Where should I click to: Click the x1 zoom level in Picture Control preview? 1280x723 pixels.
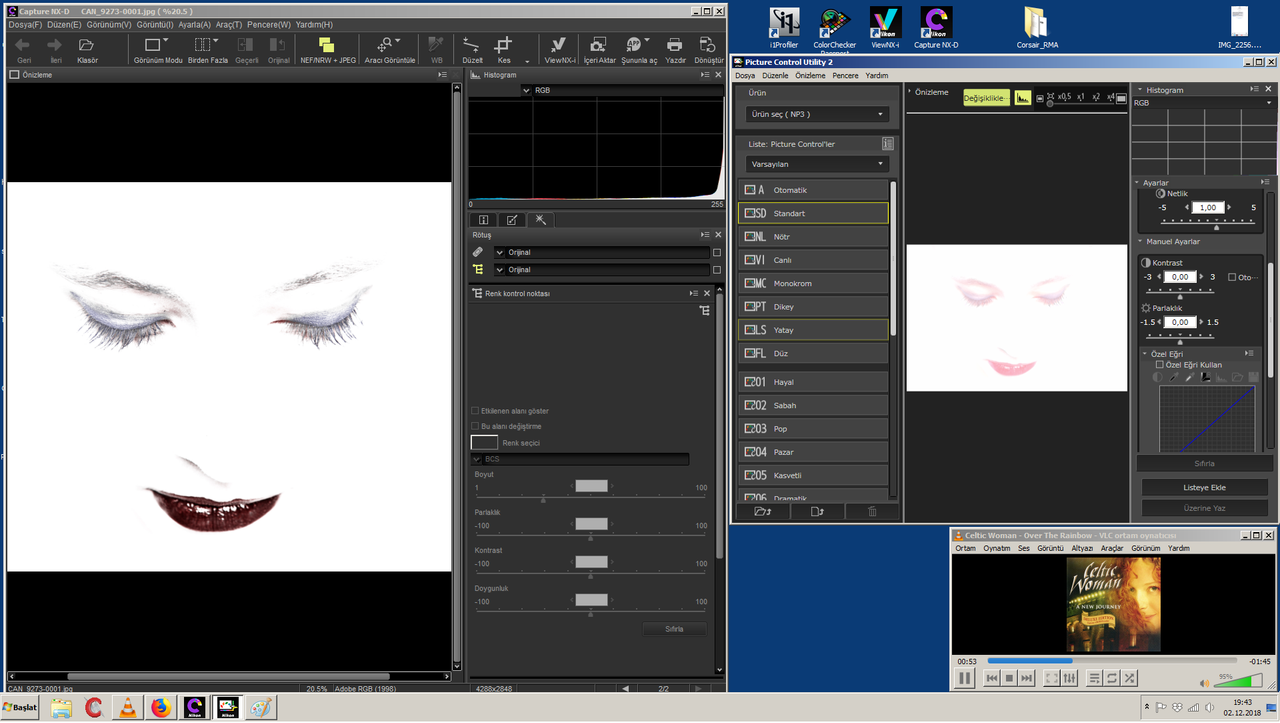(x=1081, y=97)
